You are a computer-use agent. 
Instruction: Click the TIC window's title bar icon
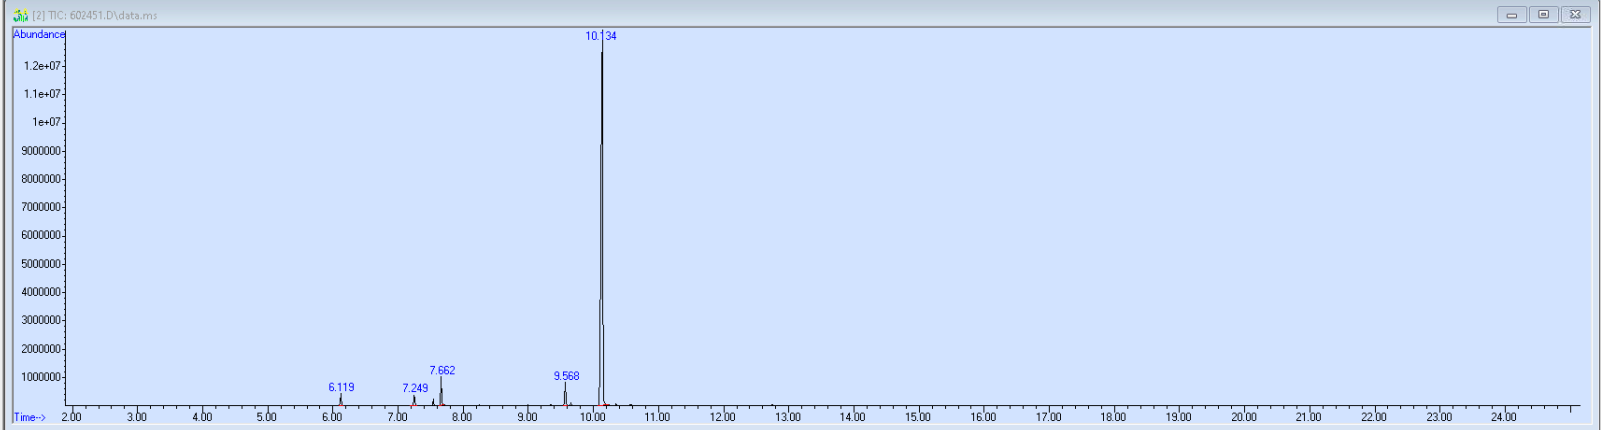click(x=20, y=15)
